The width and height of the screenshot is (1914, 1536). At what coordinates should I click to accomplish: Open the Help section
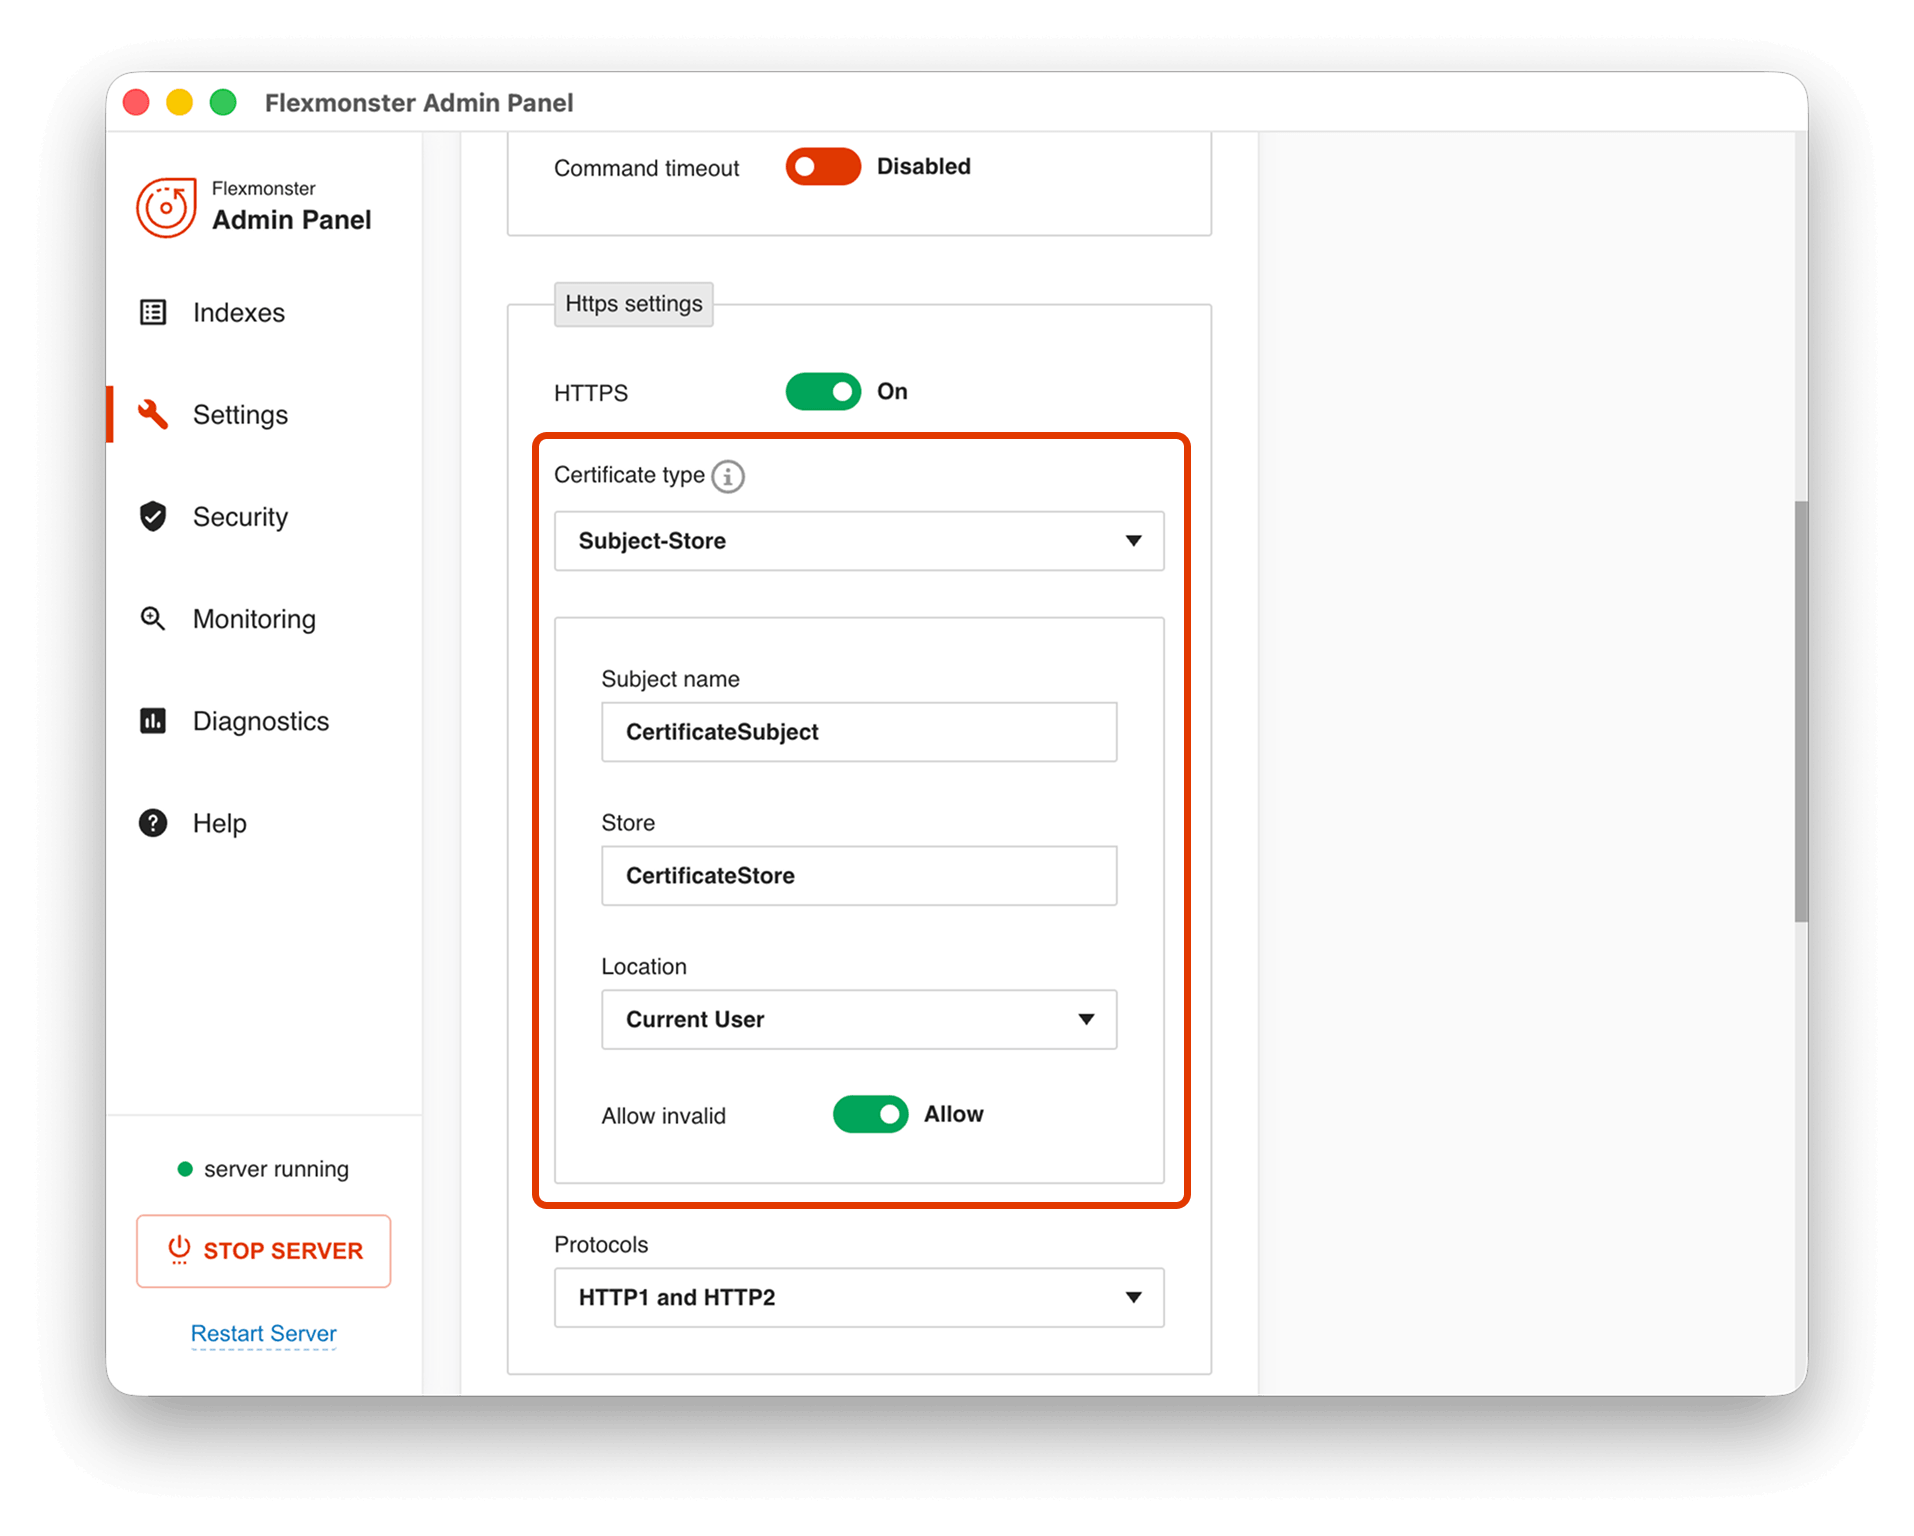tap(219, 822)
